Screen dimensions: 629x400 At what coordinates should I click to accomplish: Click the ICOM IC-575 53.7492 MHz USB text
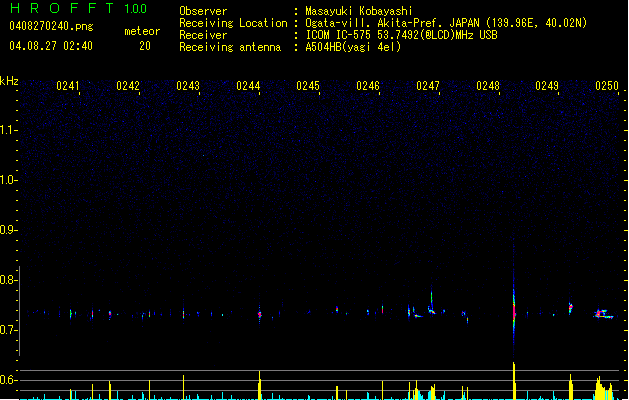[402, 35]
